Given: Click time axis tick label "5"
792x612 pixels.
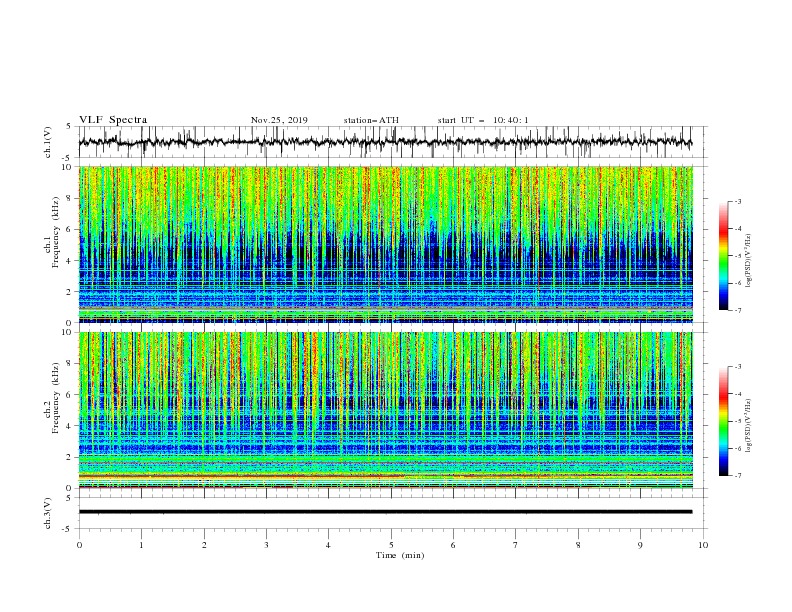Looking at the screenshot, I should click(391, 545).
